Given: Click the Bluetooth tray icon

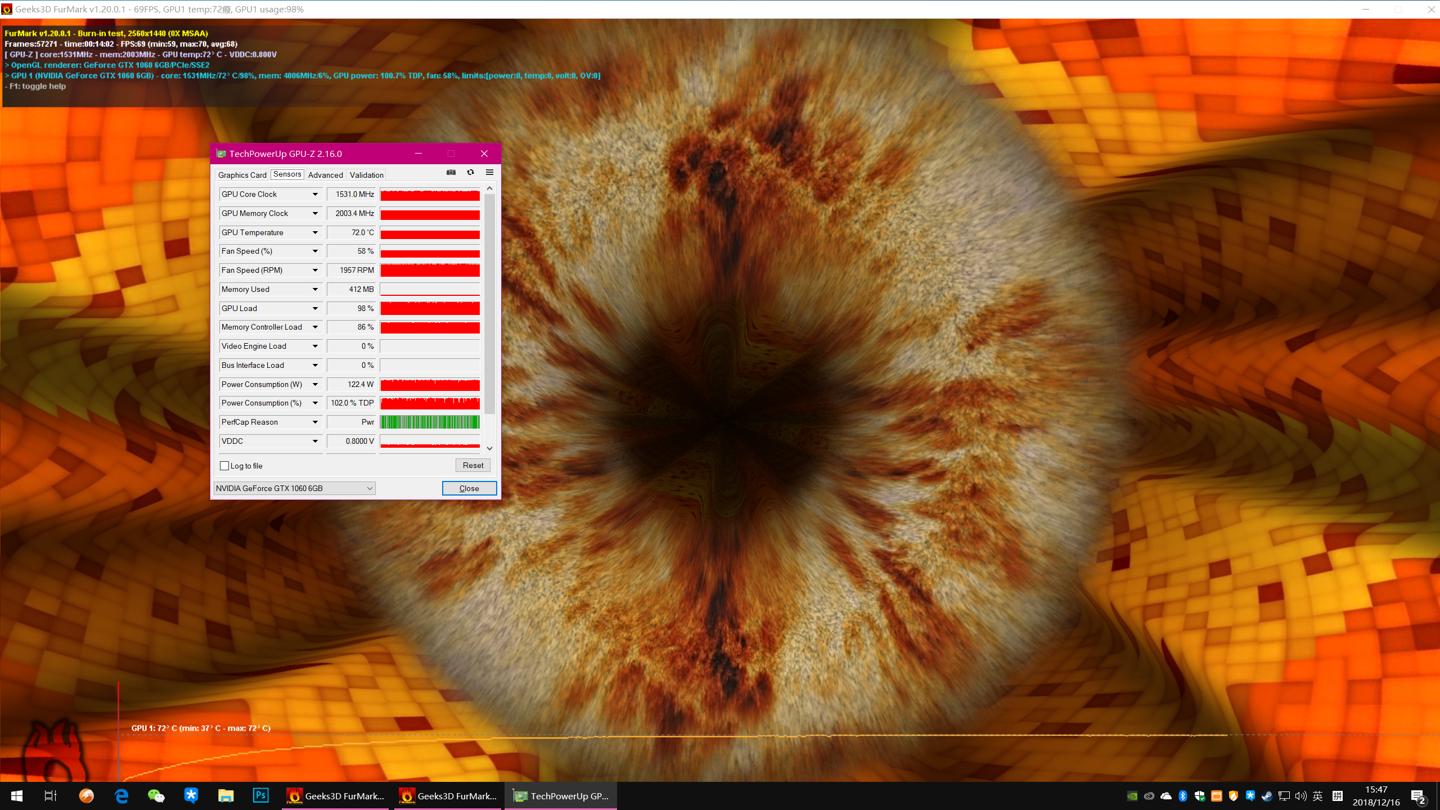Looking at the screenshot, I should point(1183,796).
